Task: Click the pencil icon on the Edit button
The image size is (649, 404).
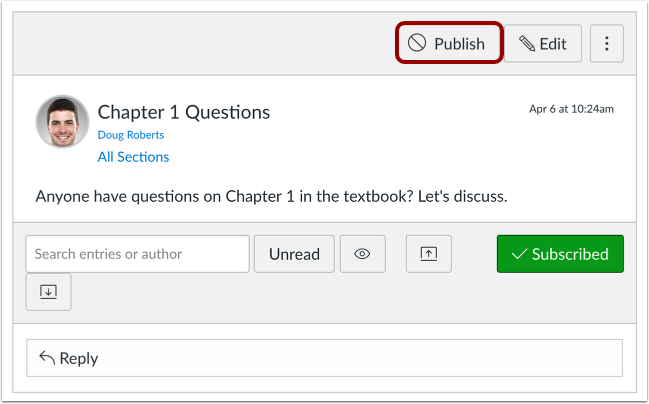Action: coord(527,43)
